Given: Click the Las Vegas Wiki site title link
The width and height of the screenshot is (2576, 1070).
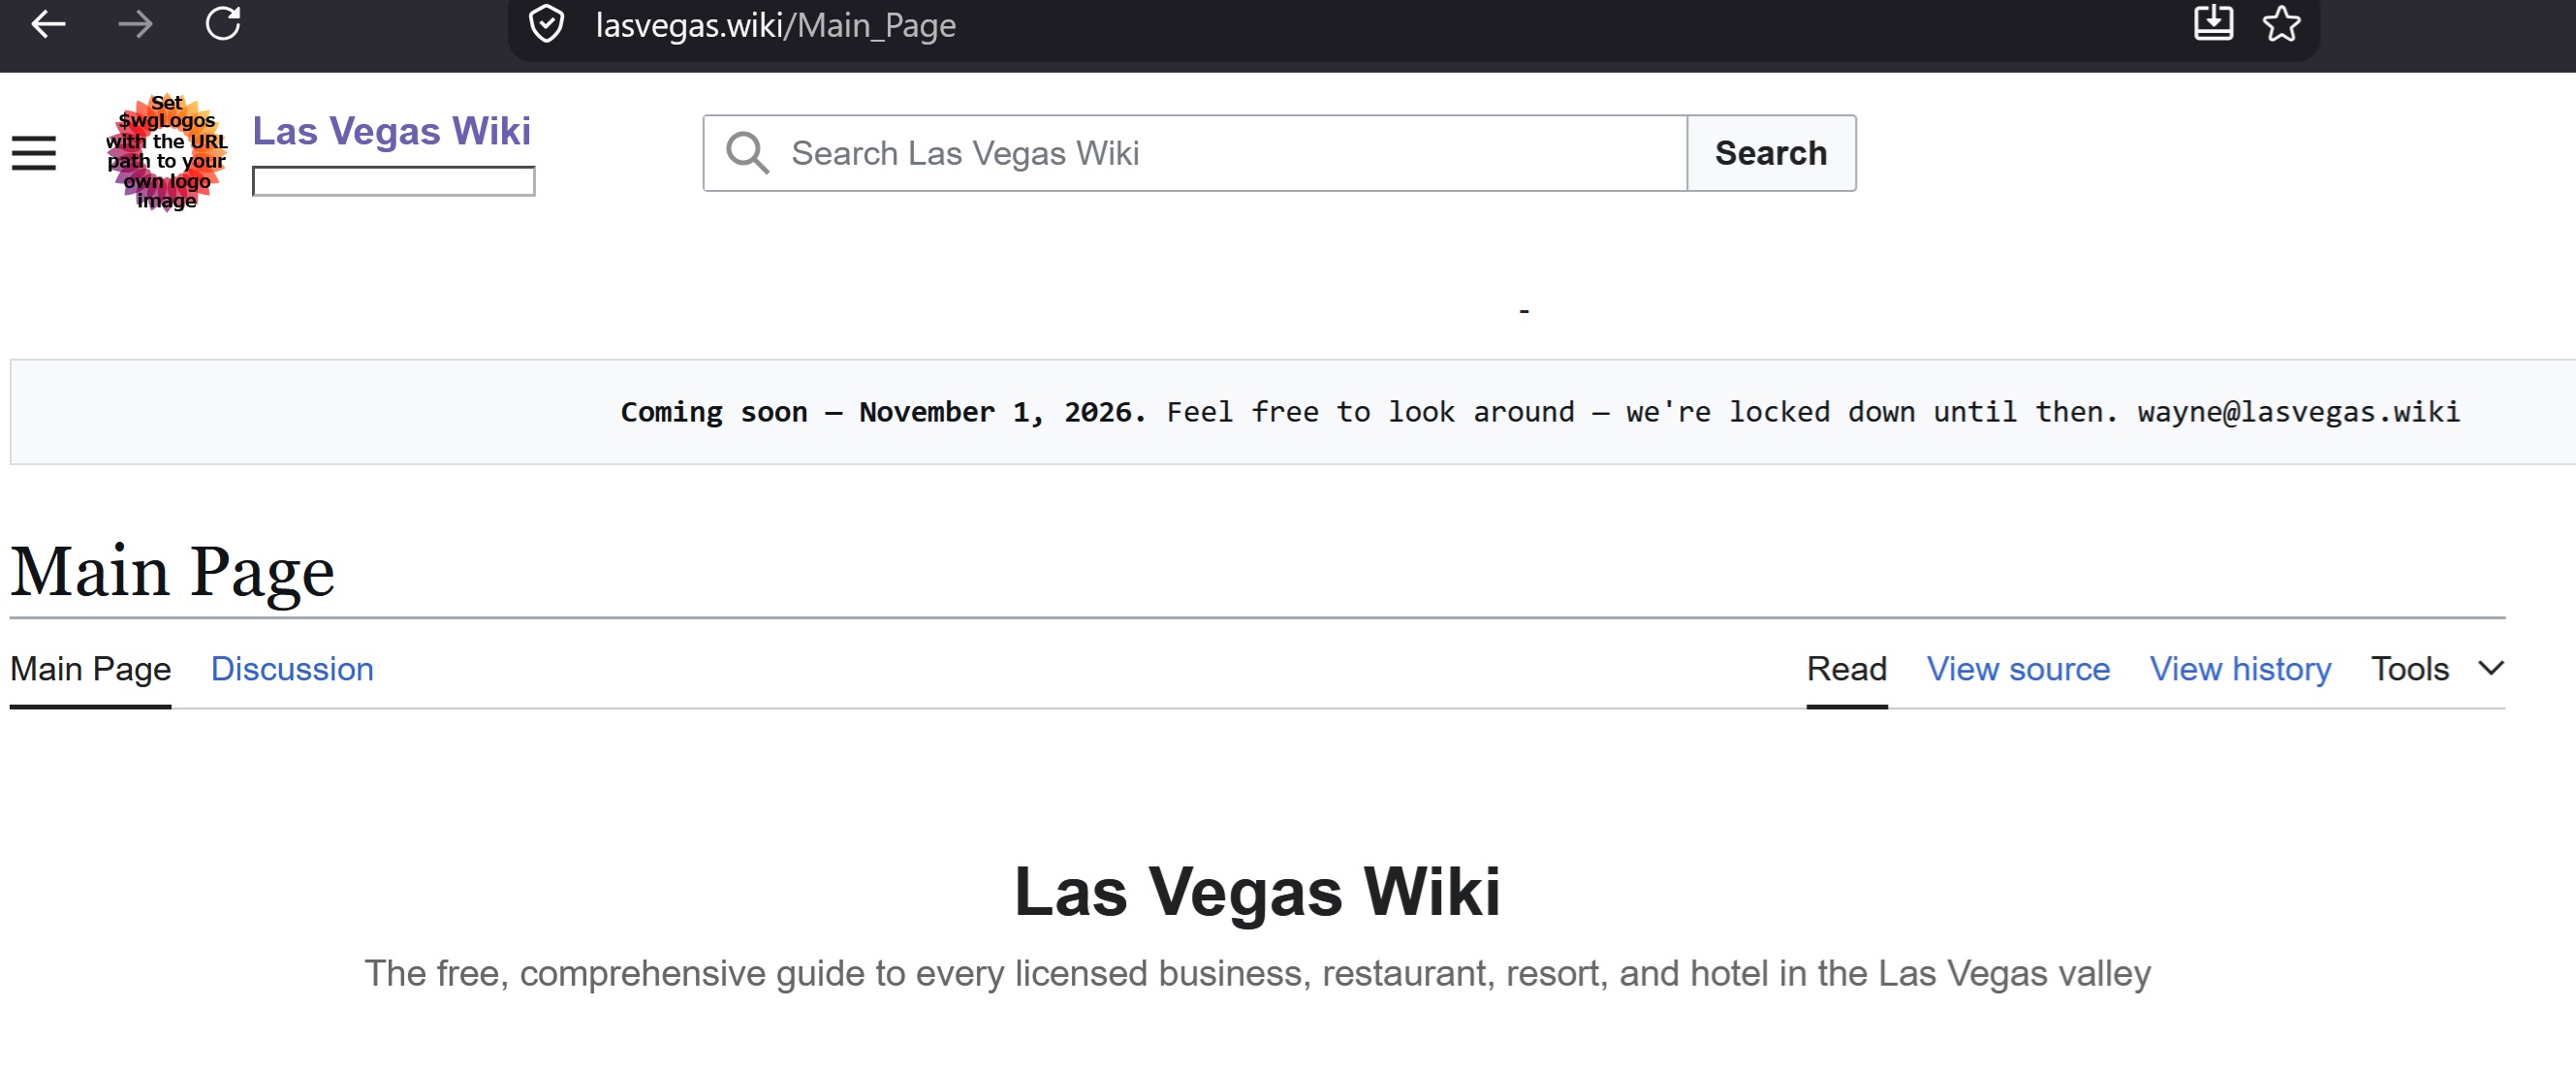Looking at the screenshot, I should tap(391, 131).
